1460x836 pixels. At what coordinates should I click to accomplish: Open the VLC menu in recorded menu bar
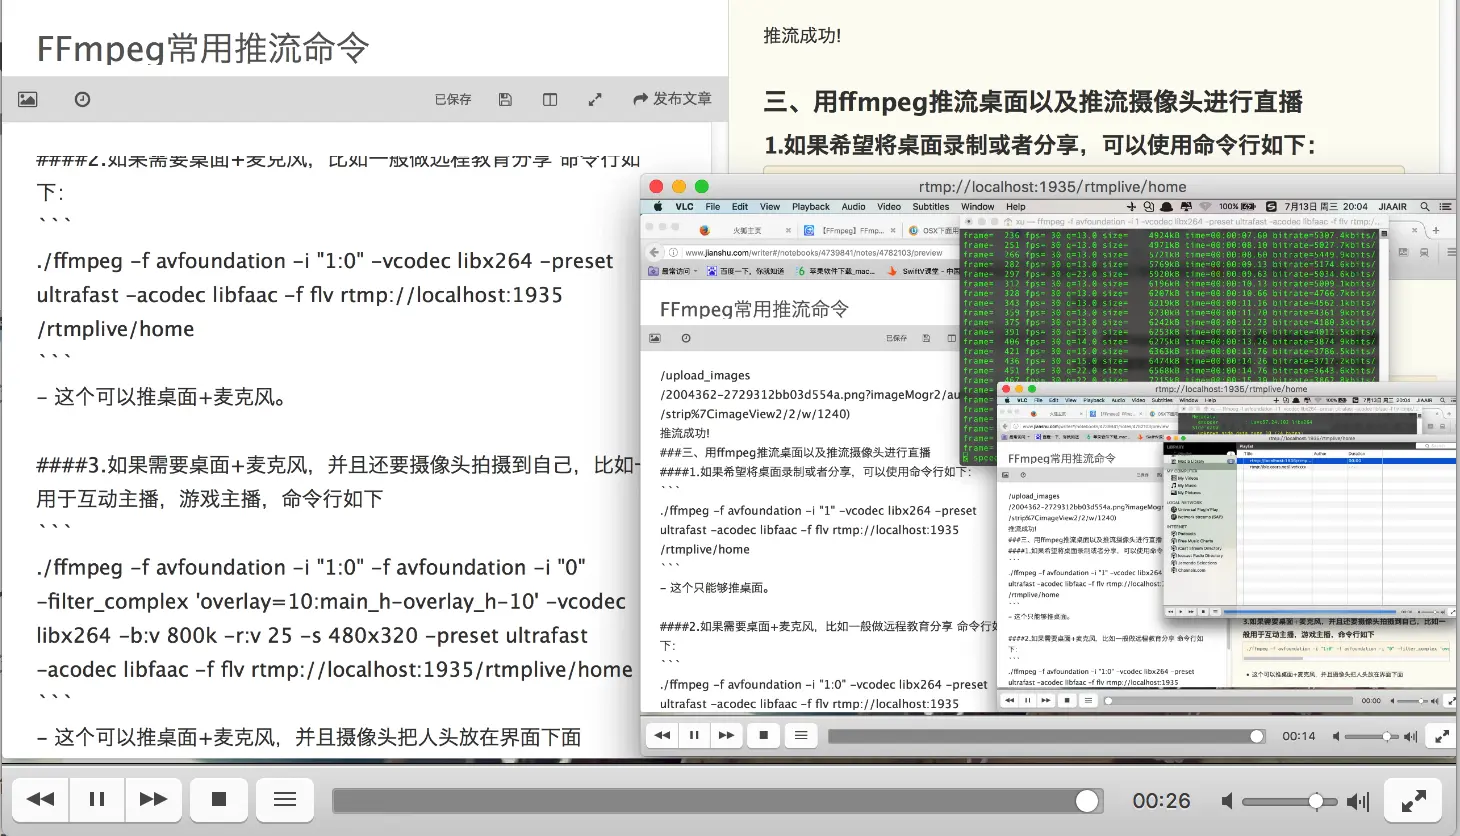click(684, 207)
